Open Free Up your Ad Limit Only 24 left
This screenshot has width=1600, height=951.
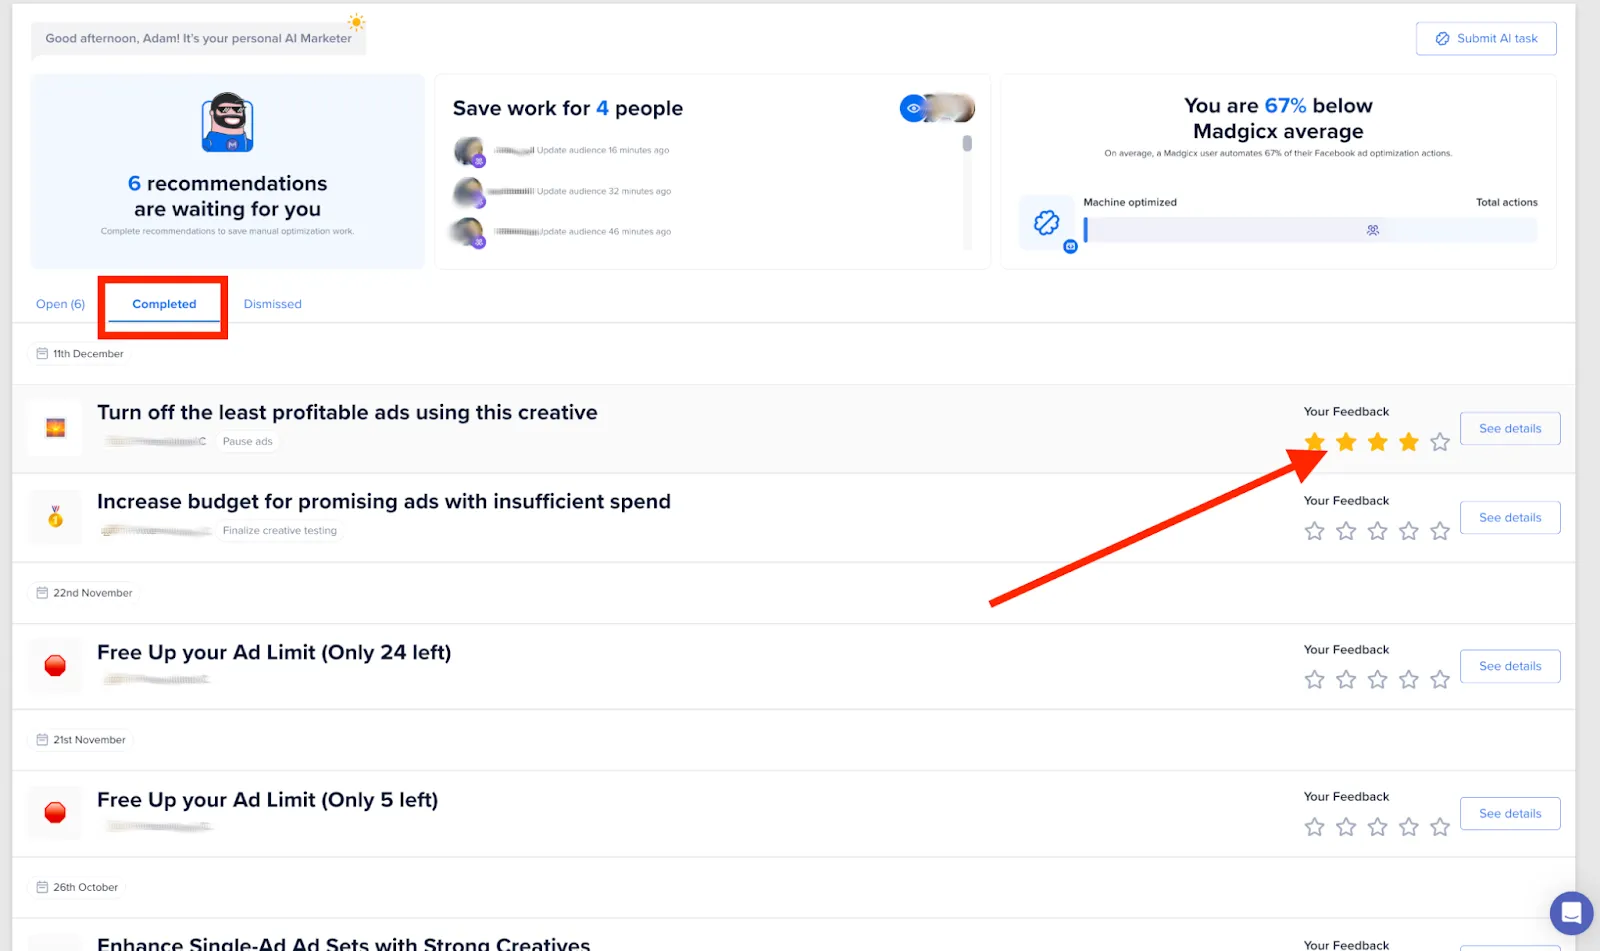274,653
